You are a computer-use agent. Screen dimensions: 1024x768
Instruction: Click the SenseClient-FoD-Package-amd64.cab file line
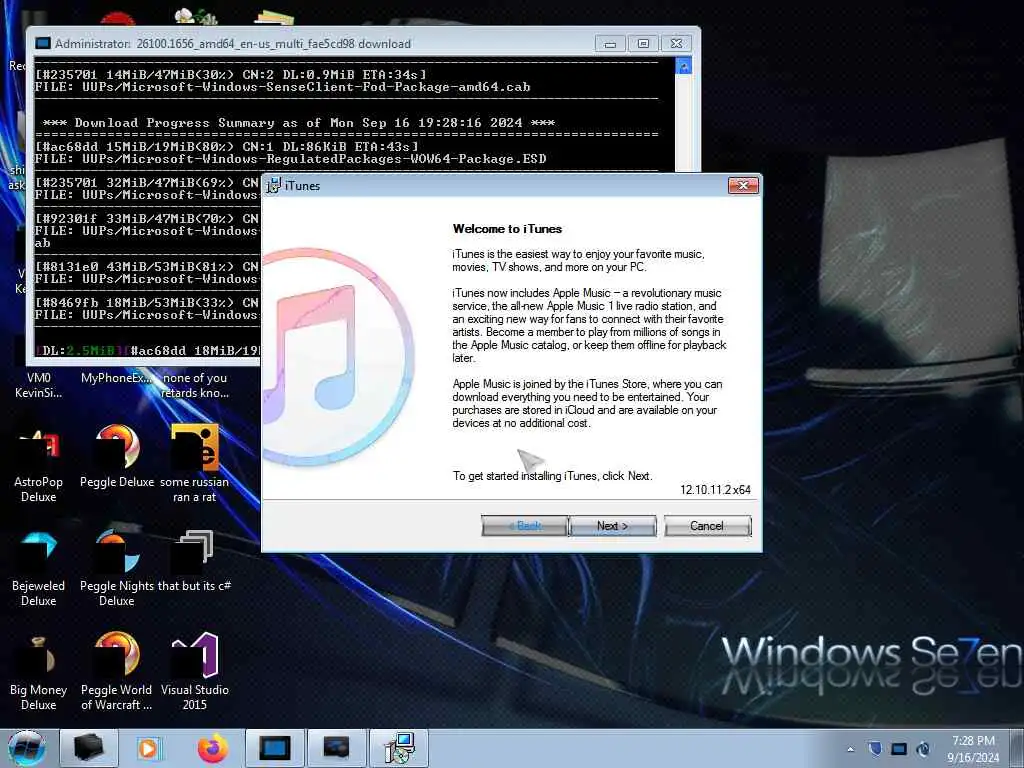pos(282,87)
